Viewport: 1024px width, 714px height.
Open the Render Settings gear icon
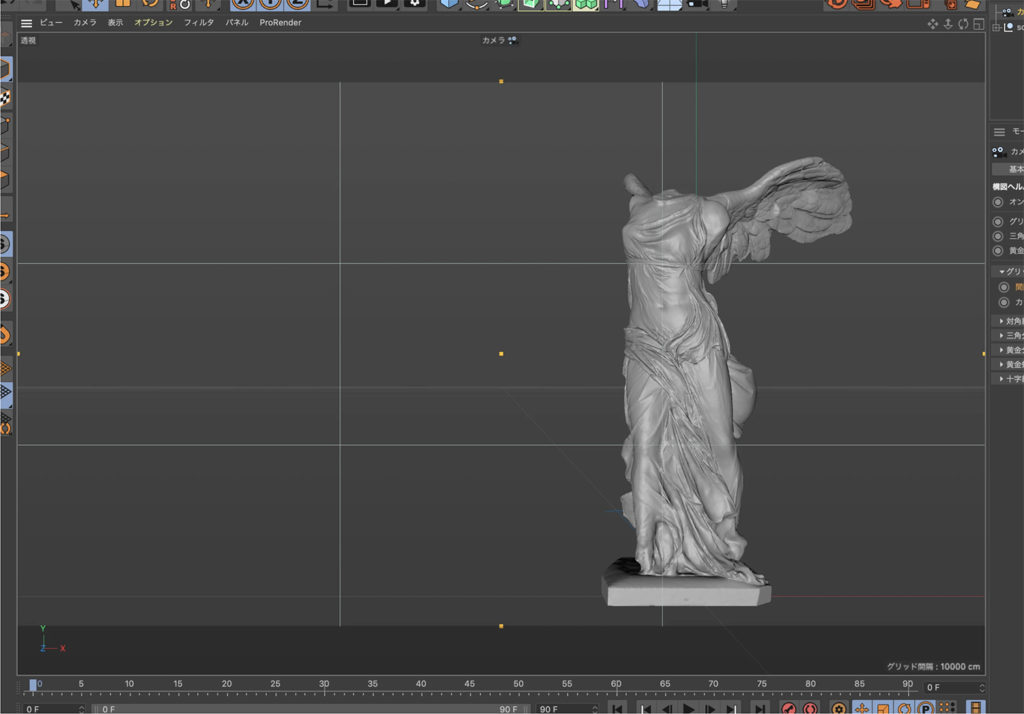(x=414, y=3)
